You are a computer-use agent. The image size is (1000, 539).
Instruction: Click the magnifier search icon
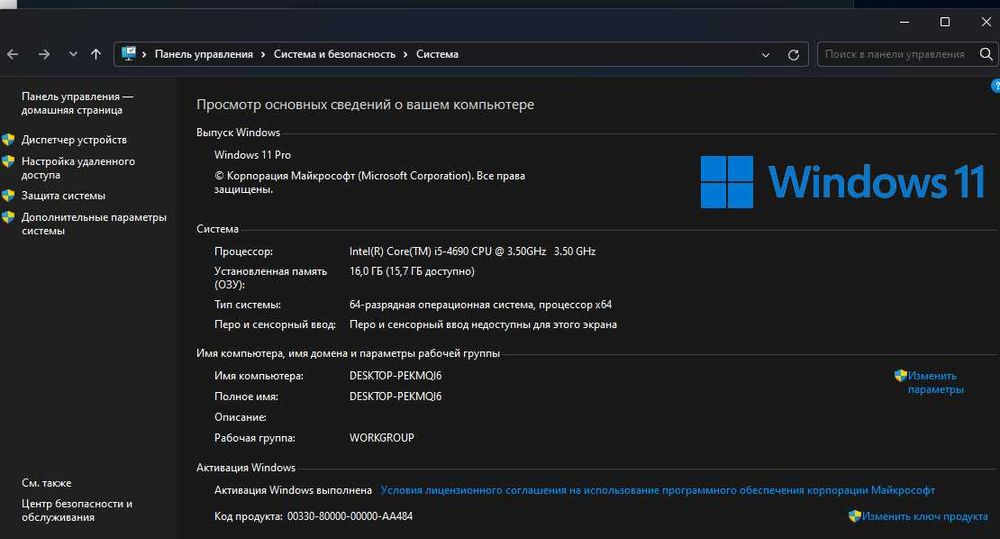(x=985, y=55)
